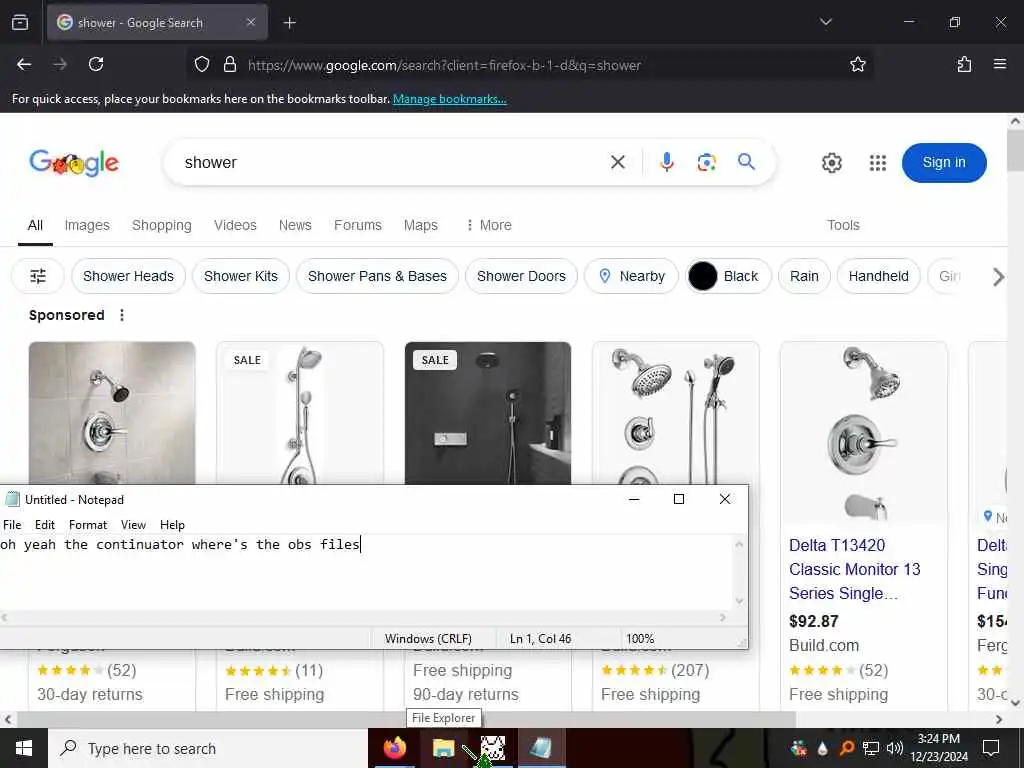Bookmark this page with the star icon
This screenshot has width=1024, height=768.
857,64
